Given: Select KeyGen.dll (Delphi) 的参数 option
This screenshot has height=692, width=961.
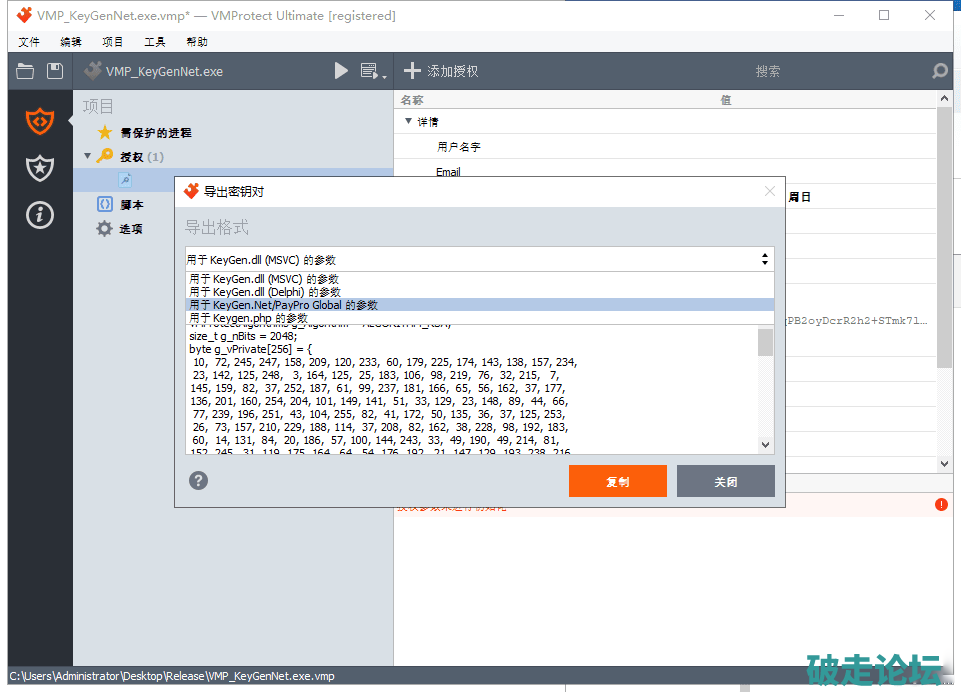Looking at the screenshot, I should [x=265, y=292].
